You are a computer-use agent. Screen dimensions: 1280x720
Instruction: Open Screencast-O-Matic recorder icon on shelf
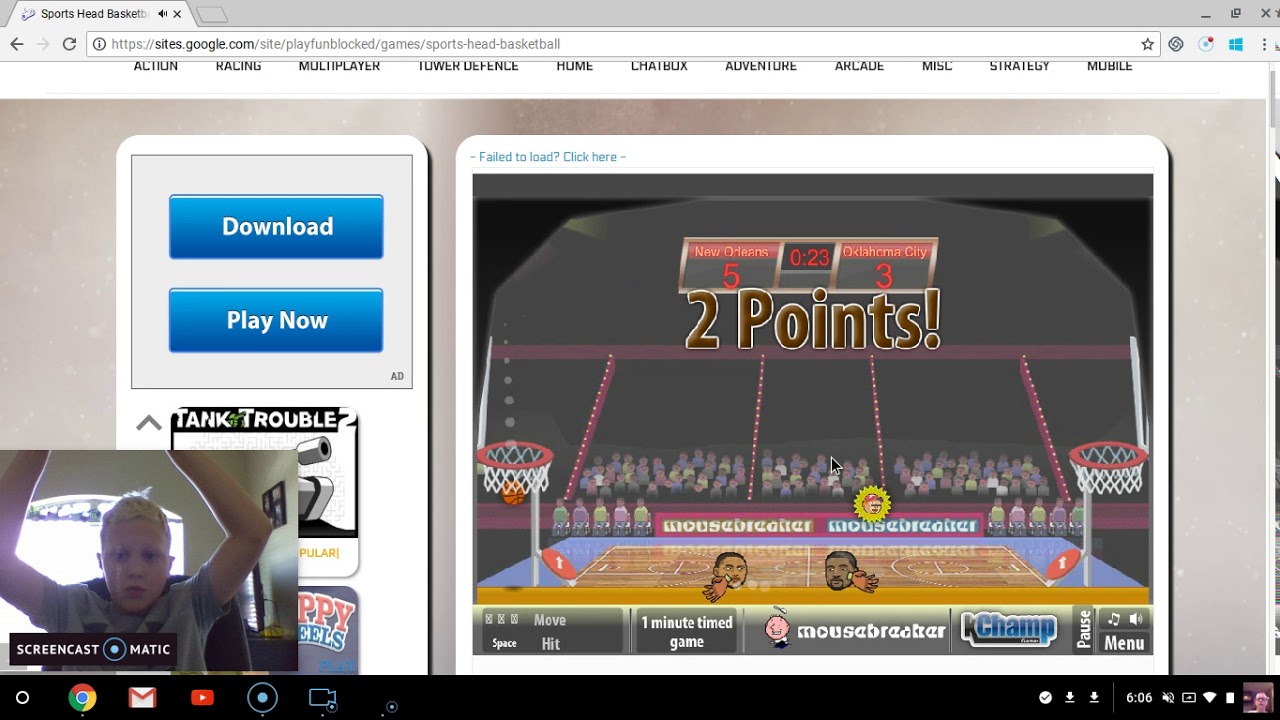coord(262,697)
